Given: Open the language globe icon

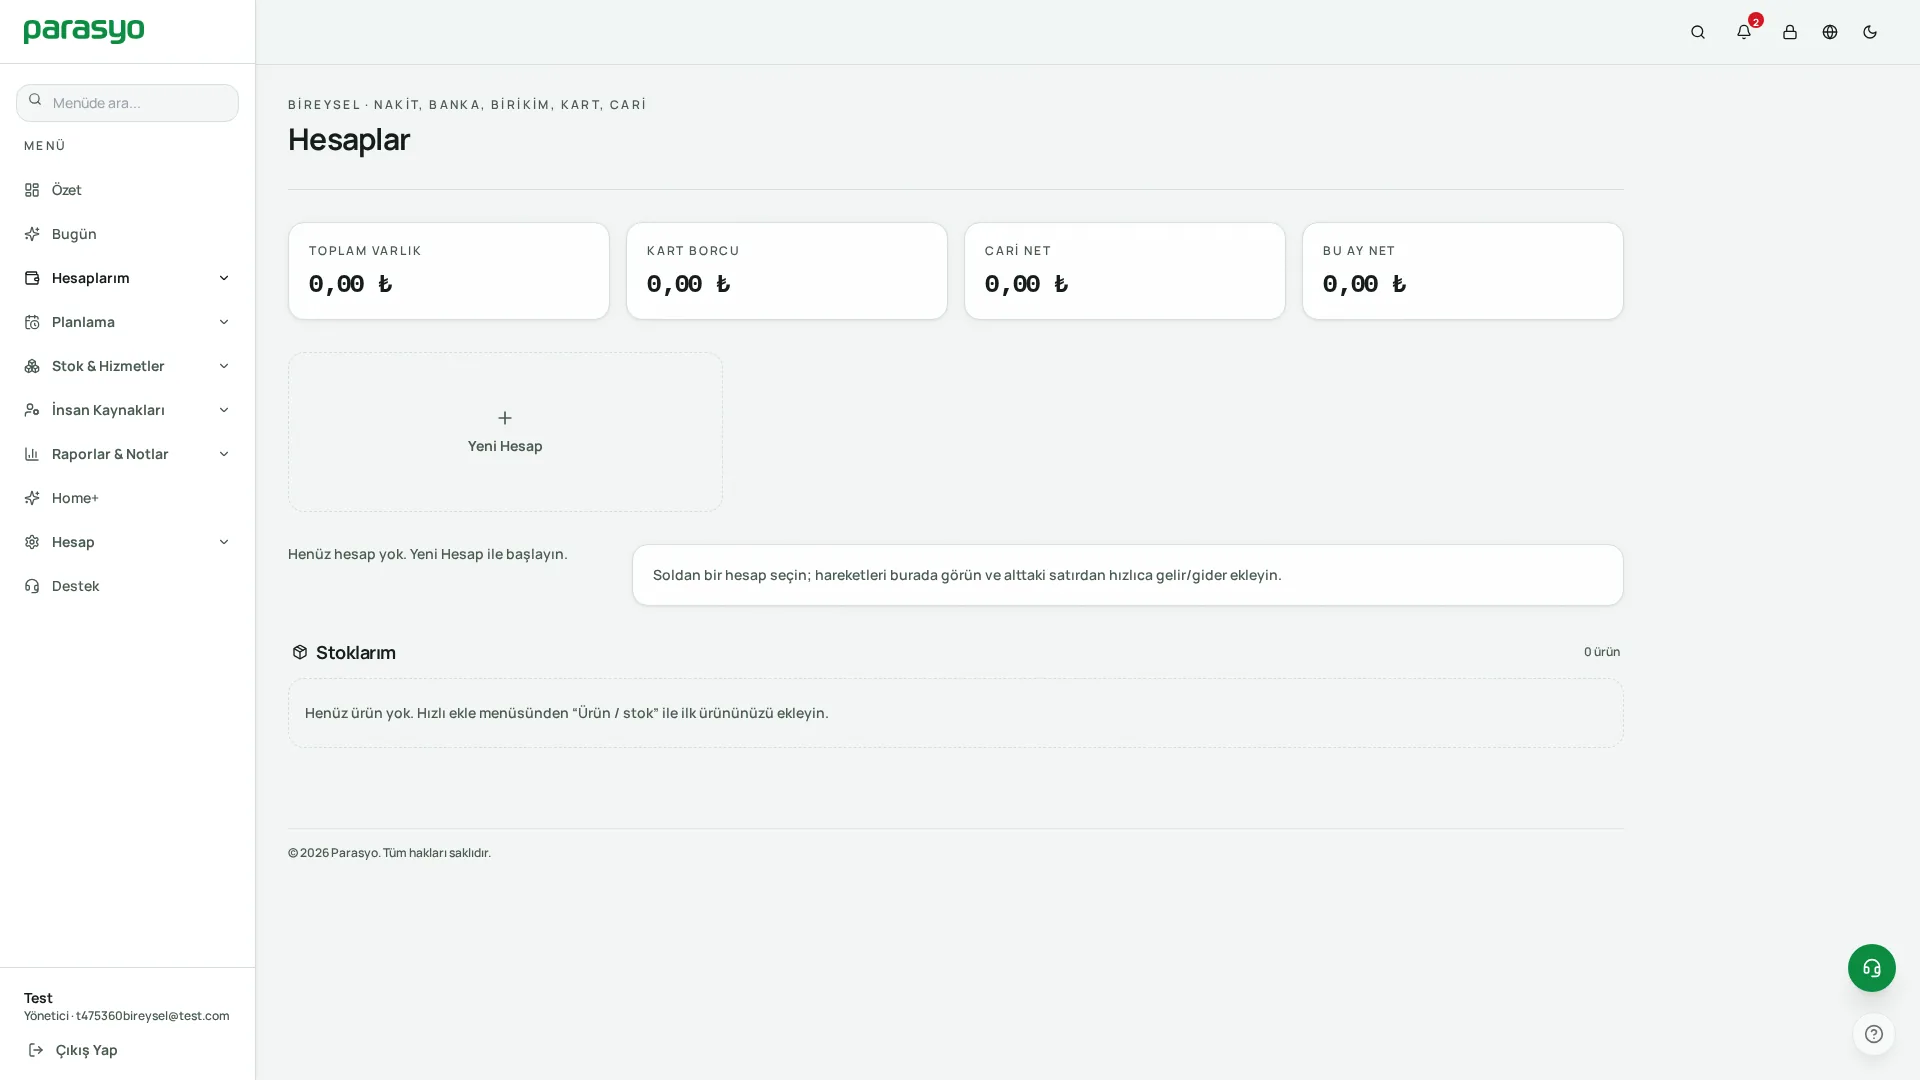Looking at the screenshot, I should [x=1830, y=32].
